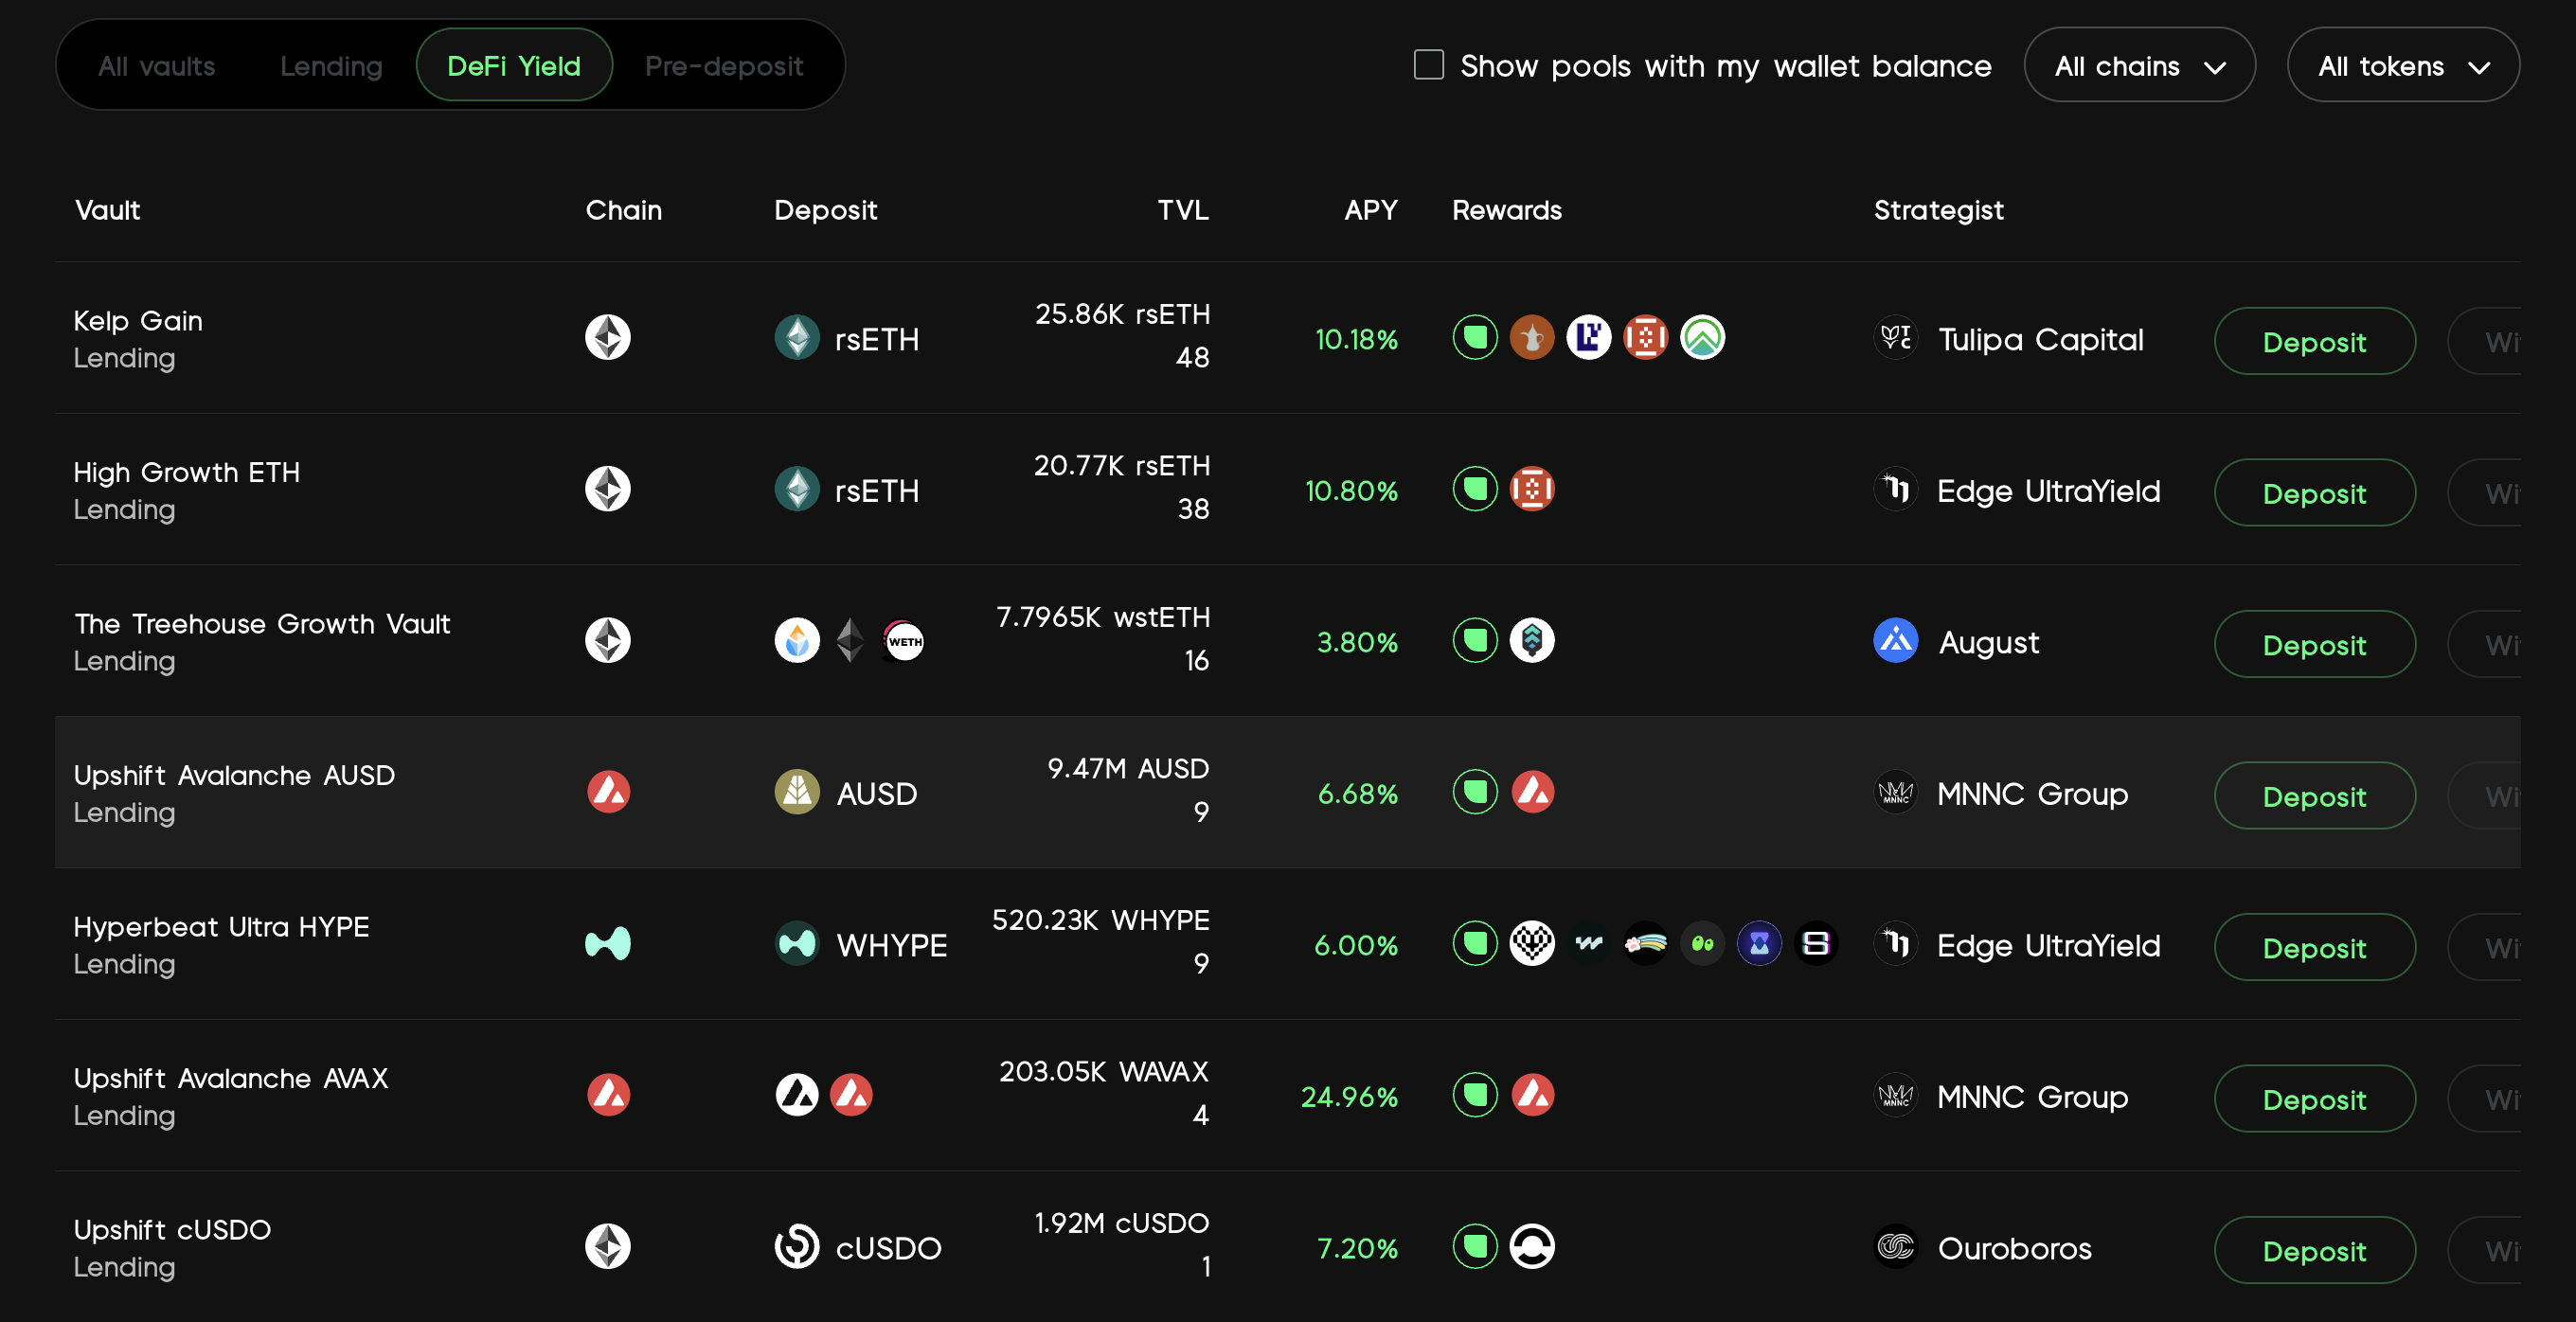The image size is (2576, 1322).
Task: Click the Ouroboros strategist logo
Action: click(x=1895, y=1247)
